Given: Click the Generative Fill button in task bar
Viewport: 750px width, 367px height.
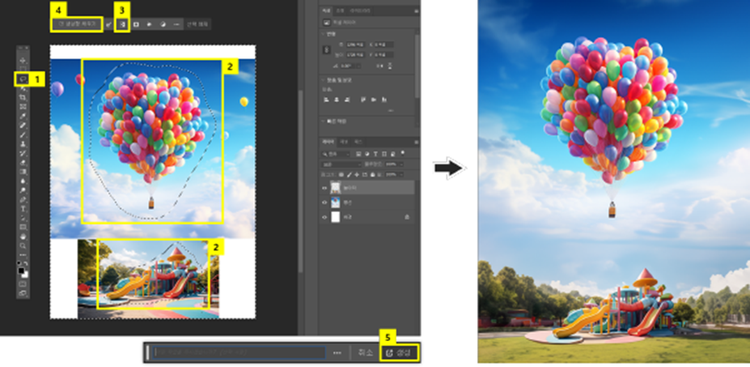Looking at the screenshot, I should 77,23.
